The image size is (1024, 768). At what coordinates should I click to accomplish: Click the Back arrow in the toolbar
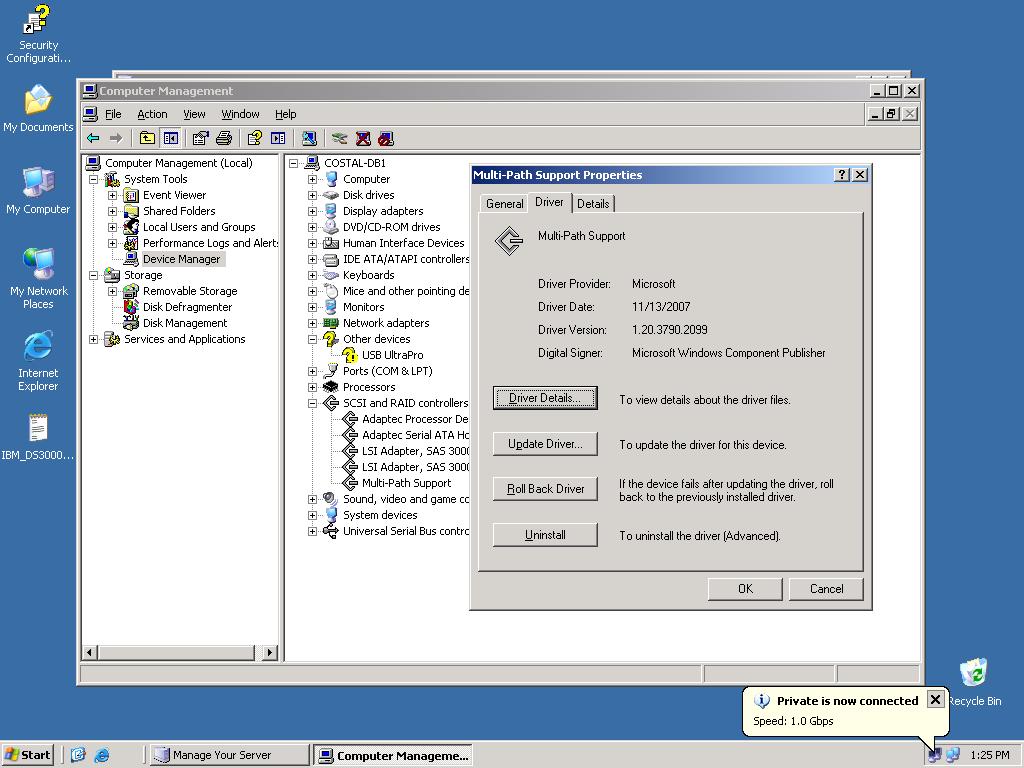(93, 138)
